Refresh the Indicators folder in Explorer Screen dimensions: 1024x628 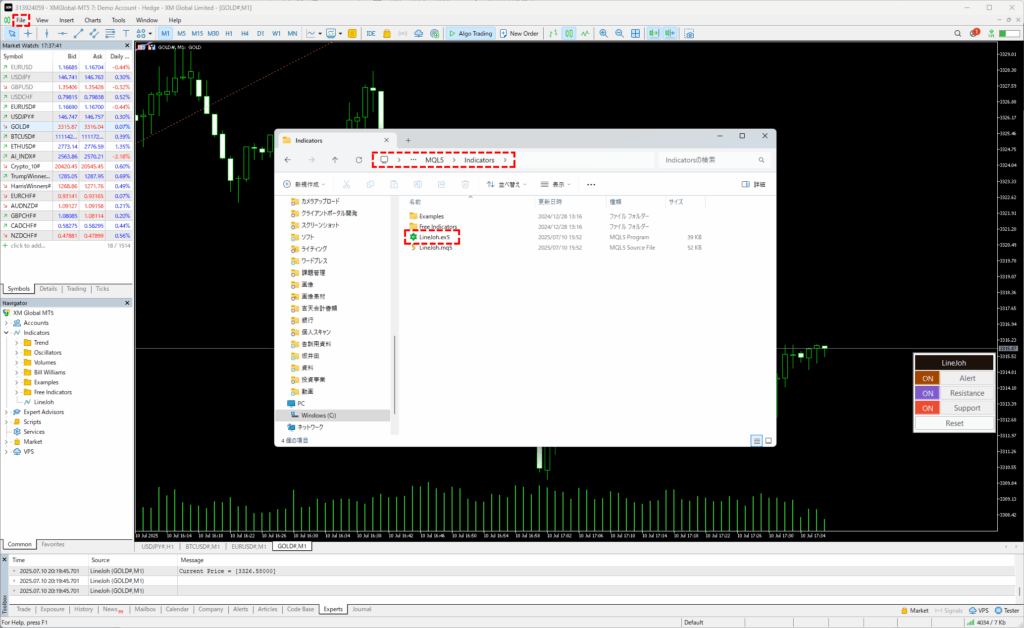359,160
